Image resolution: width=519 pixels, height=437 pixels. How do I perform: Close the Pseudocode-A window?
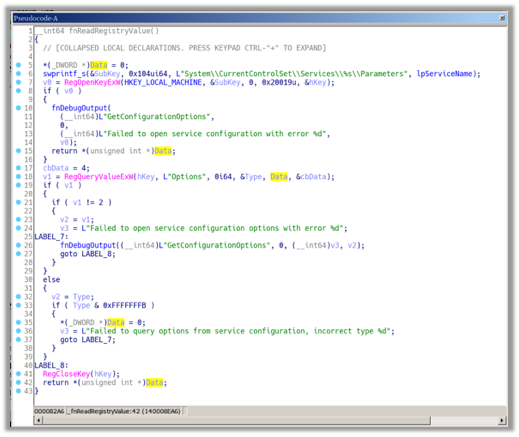point(502,18)
